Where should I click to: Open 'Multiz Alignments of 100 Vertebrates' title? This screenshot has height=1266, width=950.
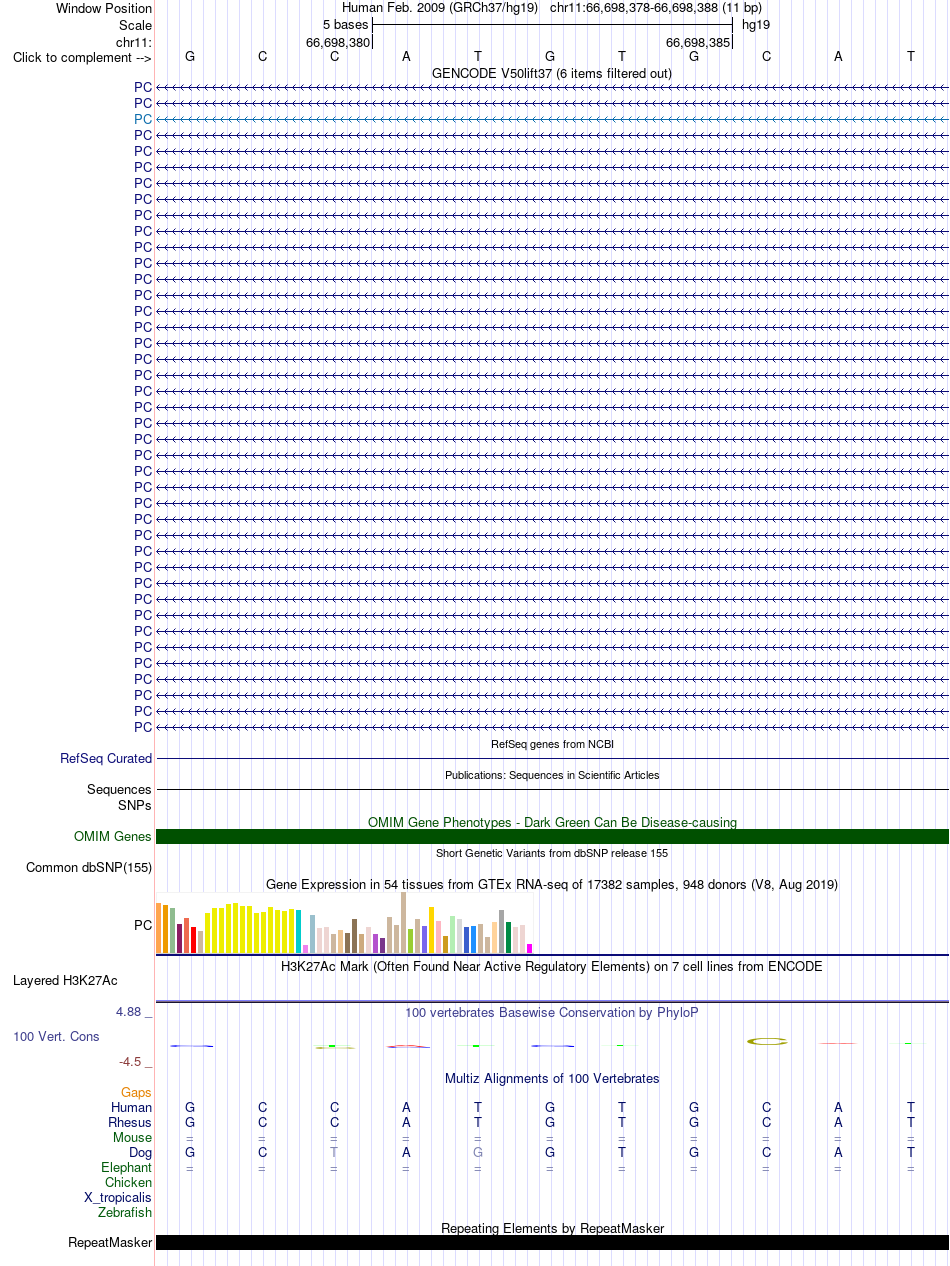552,1078
